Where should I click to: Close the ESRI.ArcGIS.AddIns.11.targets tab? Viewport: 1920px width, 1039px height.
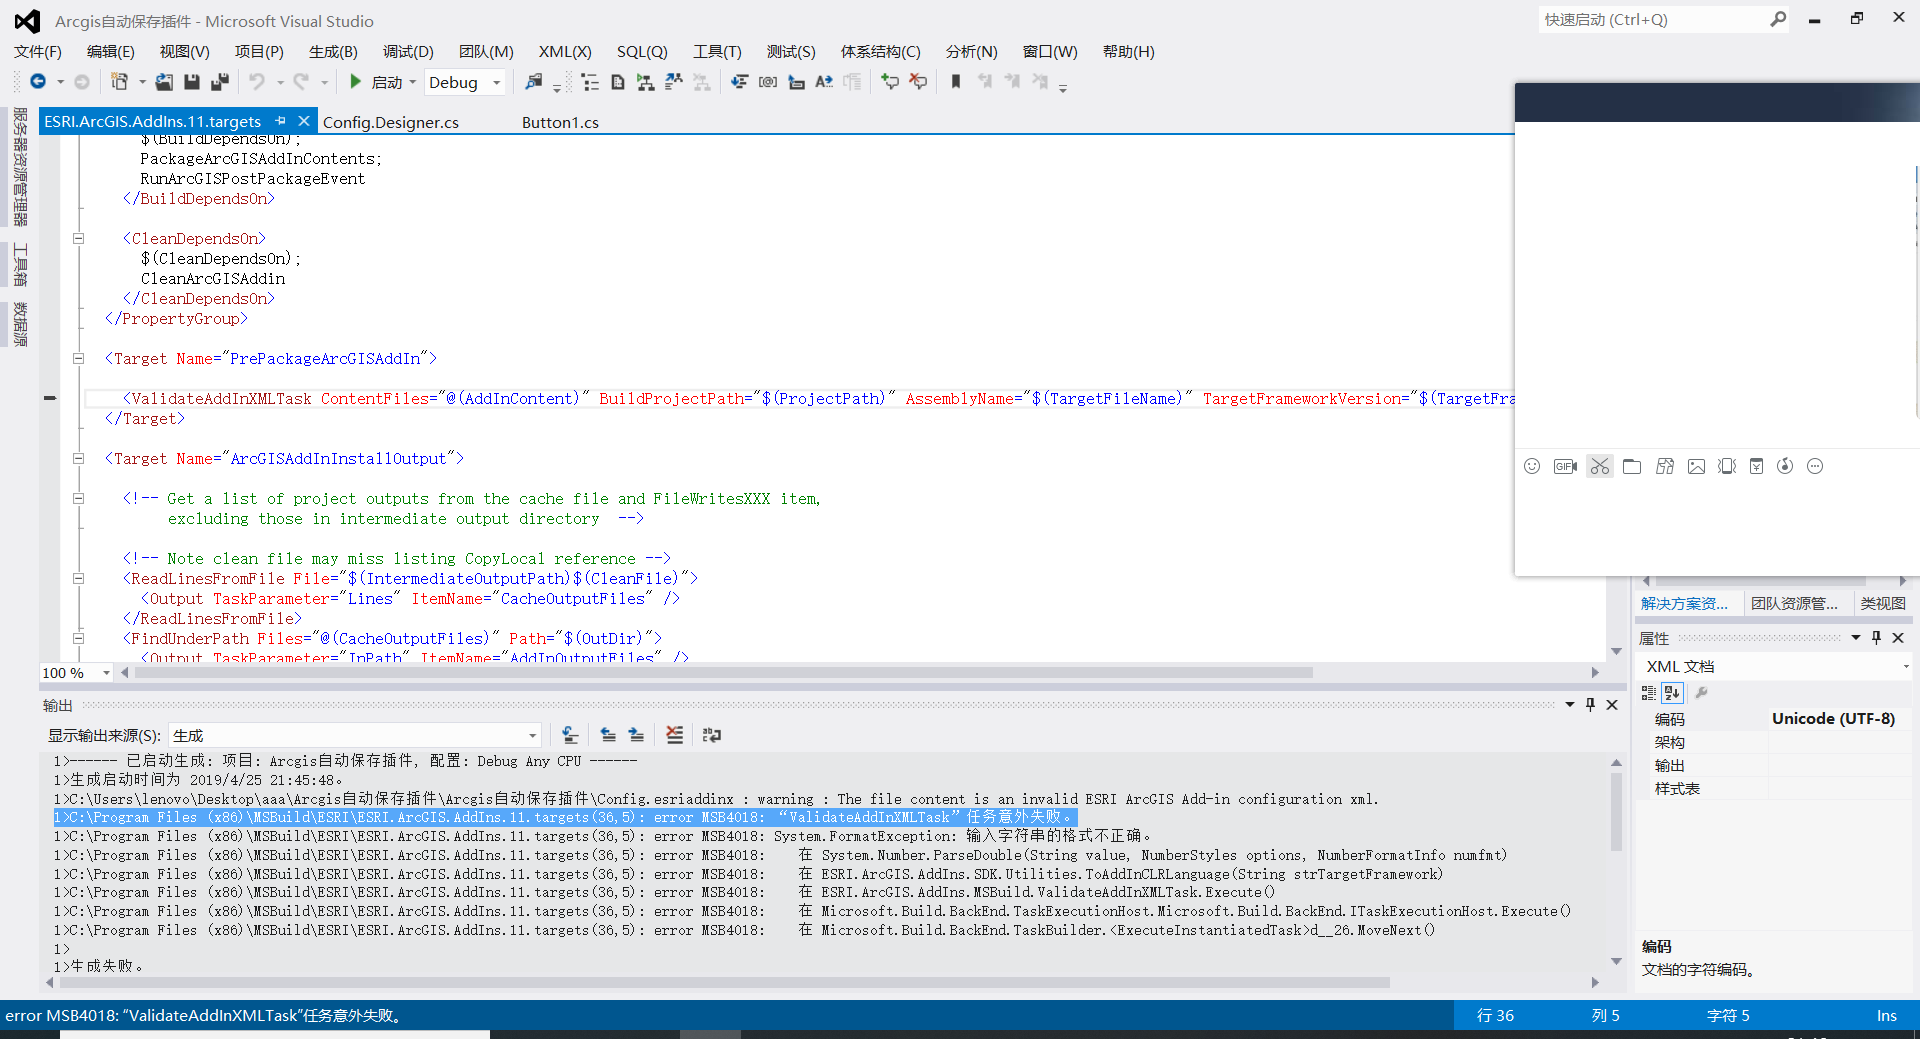[x=304, y=121]
